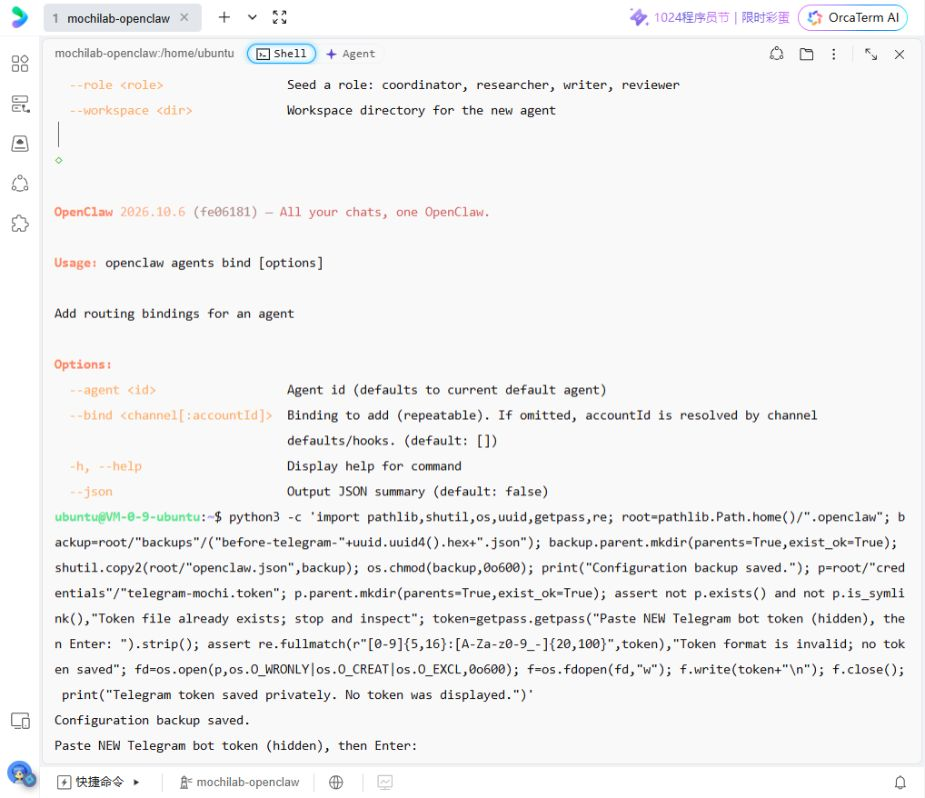Open notifications bell icon
Image resolution: width=925 pixels, height=798 pixels.
tap(900, 782)
